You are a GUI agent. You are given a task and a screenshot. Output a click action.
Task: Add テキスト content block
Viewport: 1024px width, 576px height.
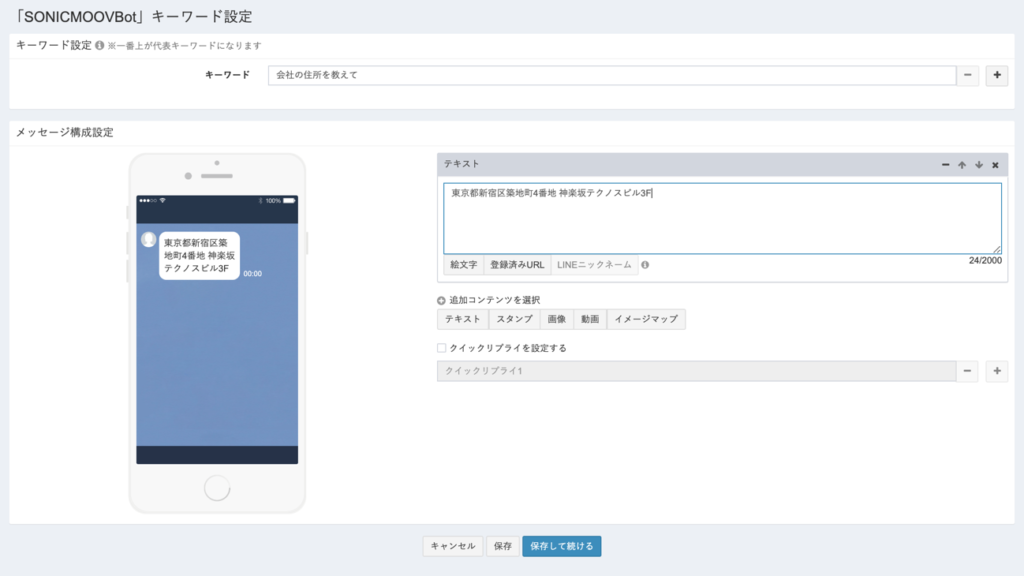pyautogui.click(x=462, y=319)
